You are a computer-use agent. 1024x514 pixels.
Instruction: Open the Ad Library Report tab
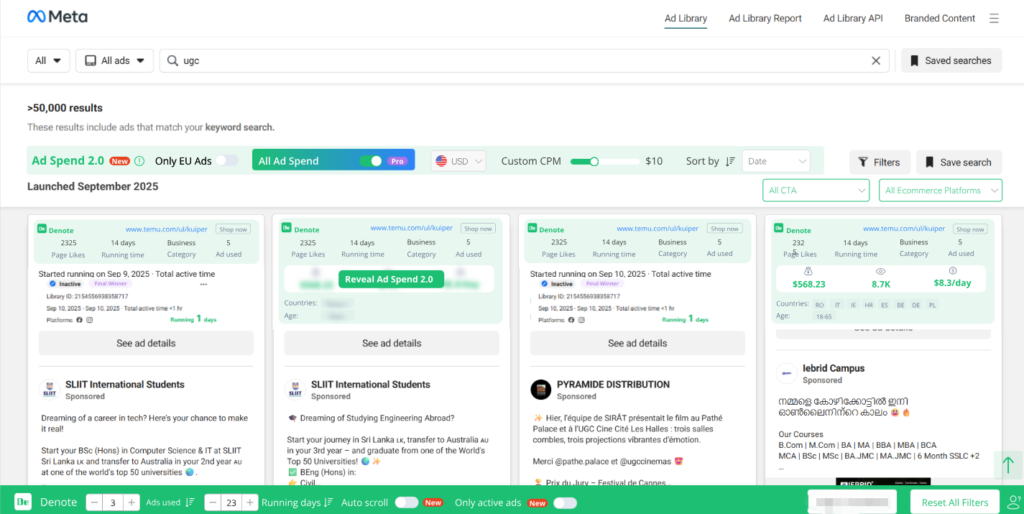click(x=764, y=18)
